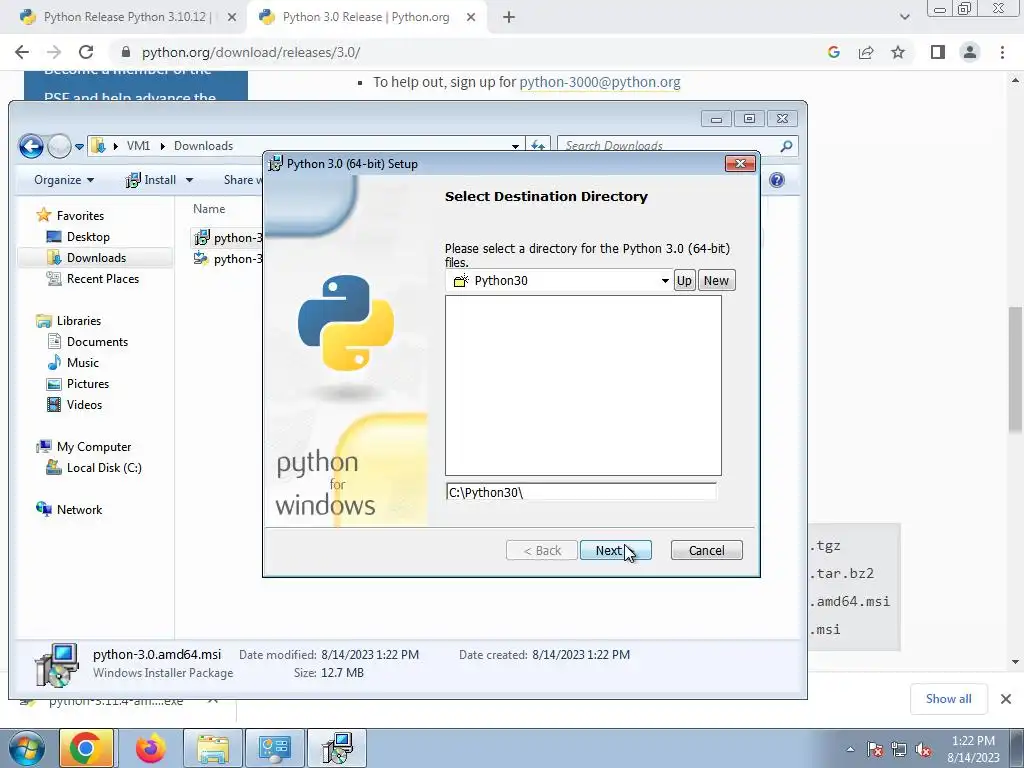Open Downloads in navigation pane

(x=96, y=257)
